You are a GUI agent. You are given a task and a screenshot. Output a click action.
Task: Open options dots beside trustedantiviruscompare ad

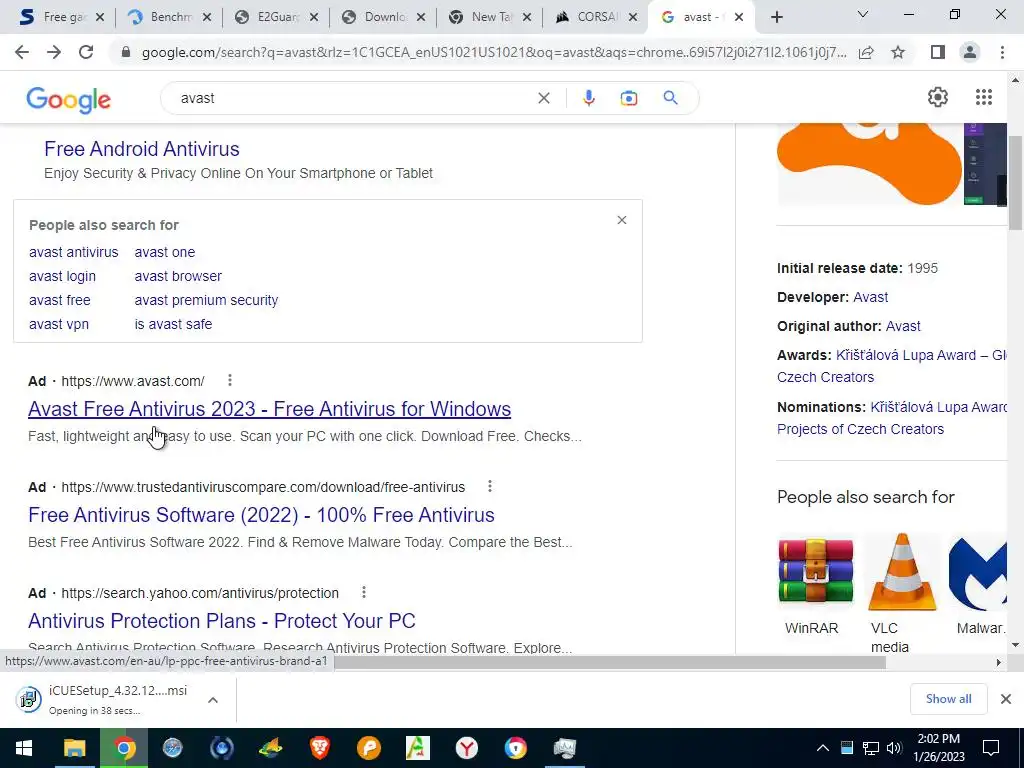(x=489, y=486)
